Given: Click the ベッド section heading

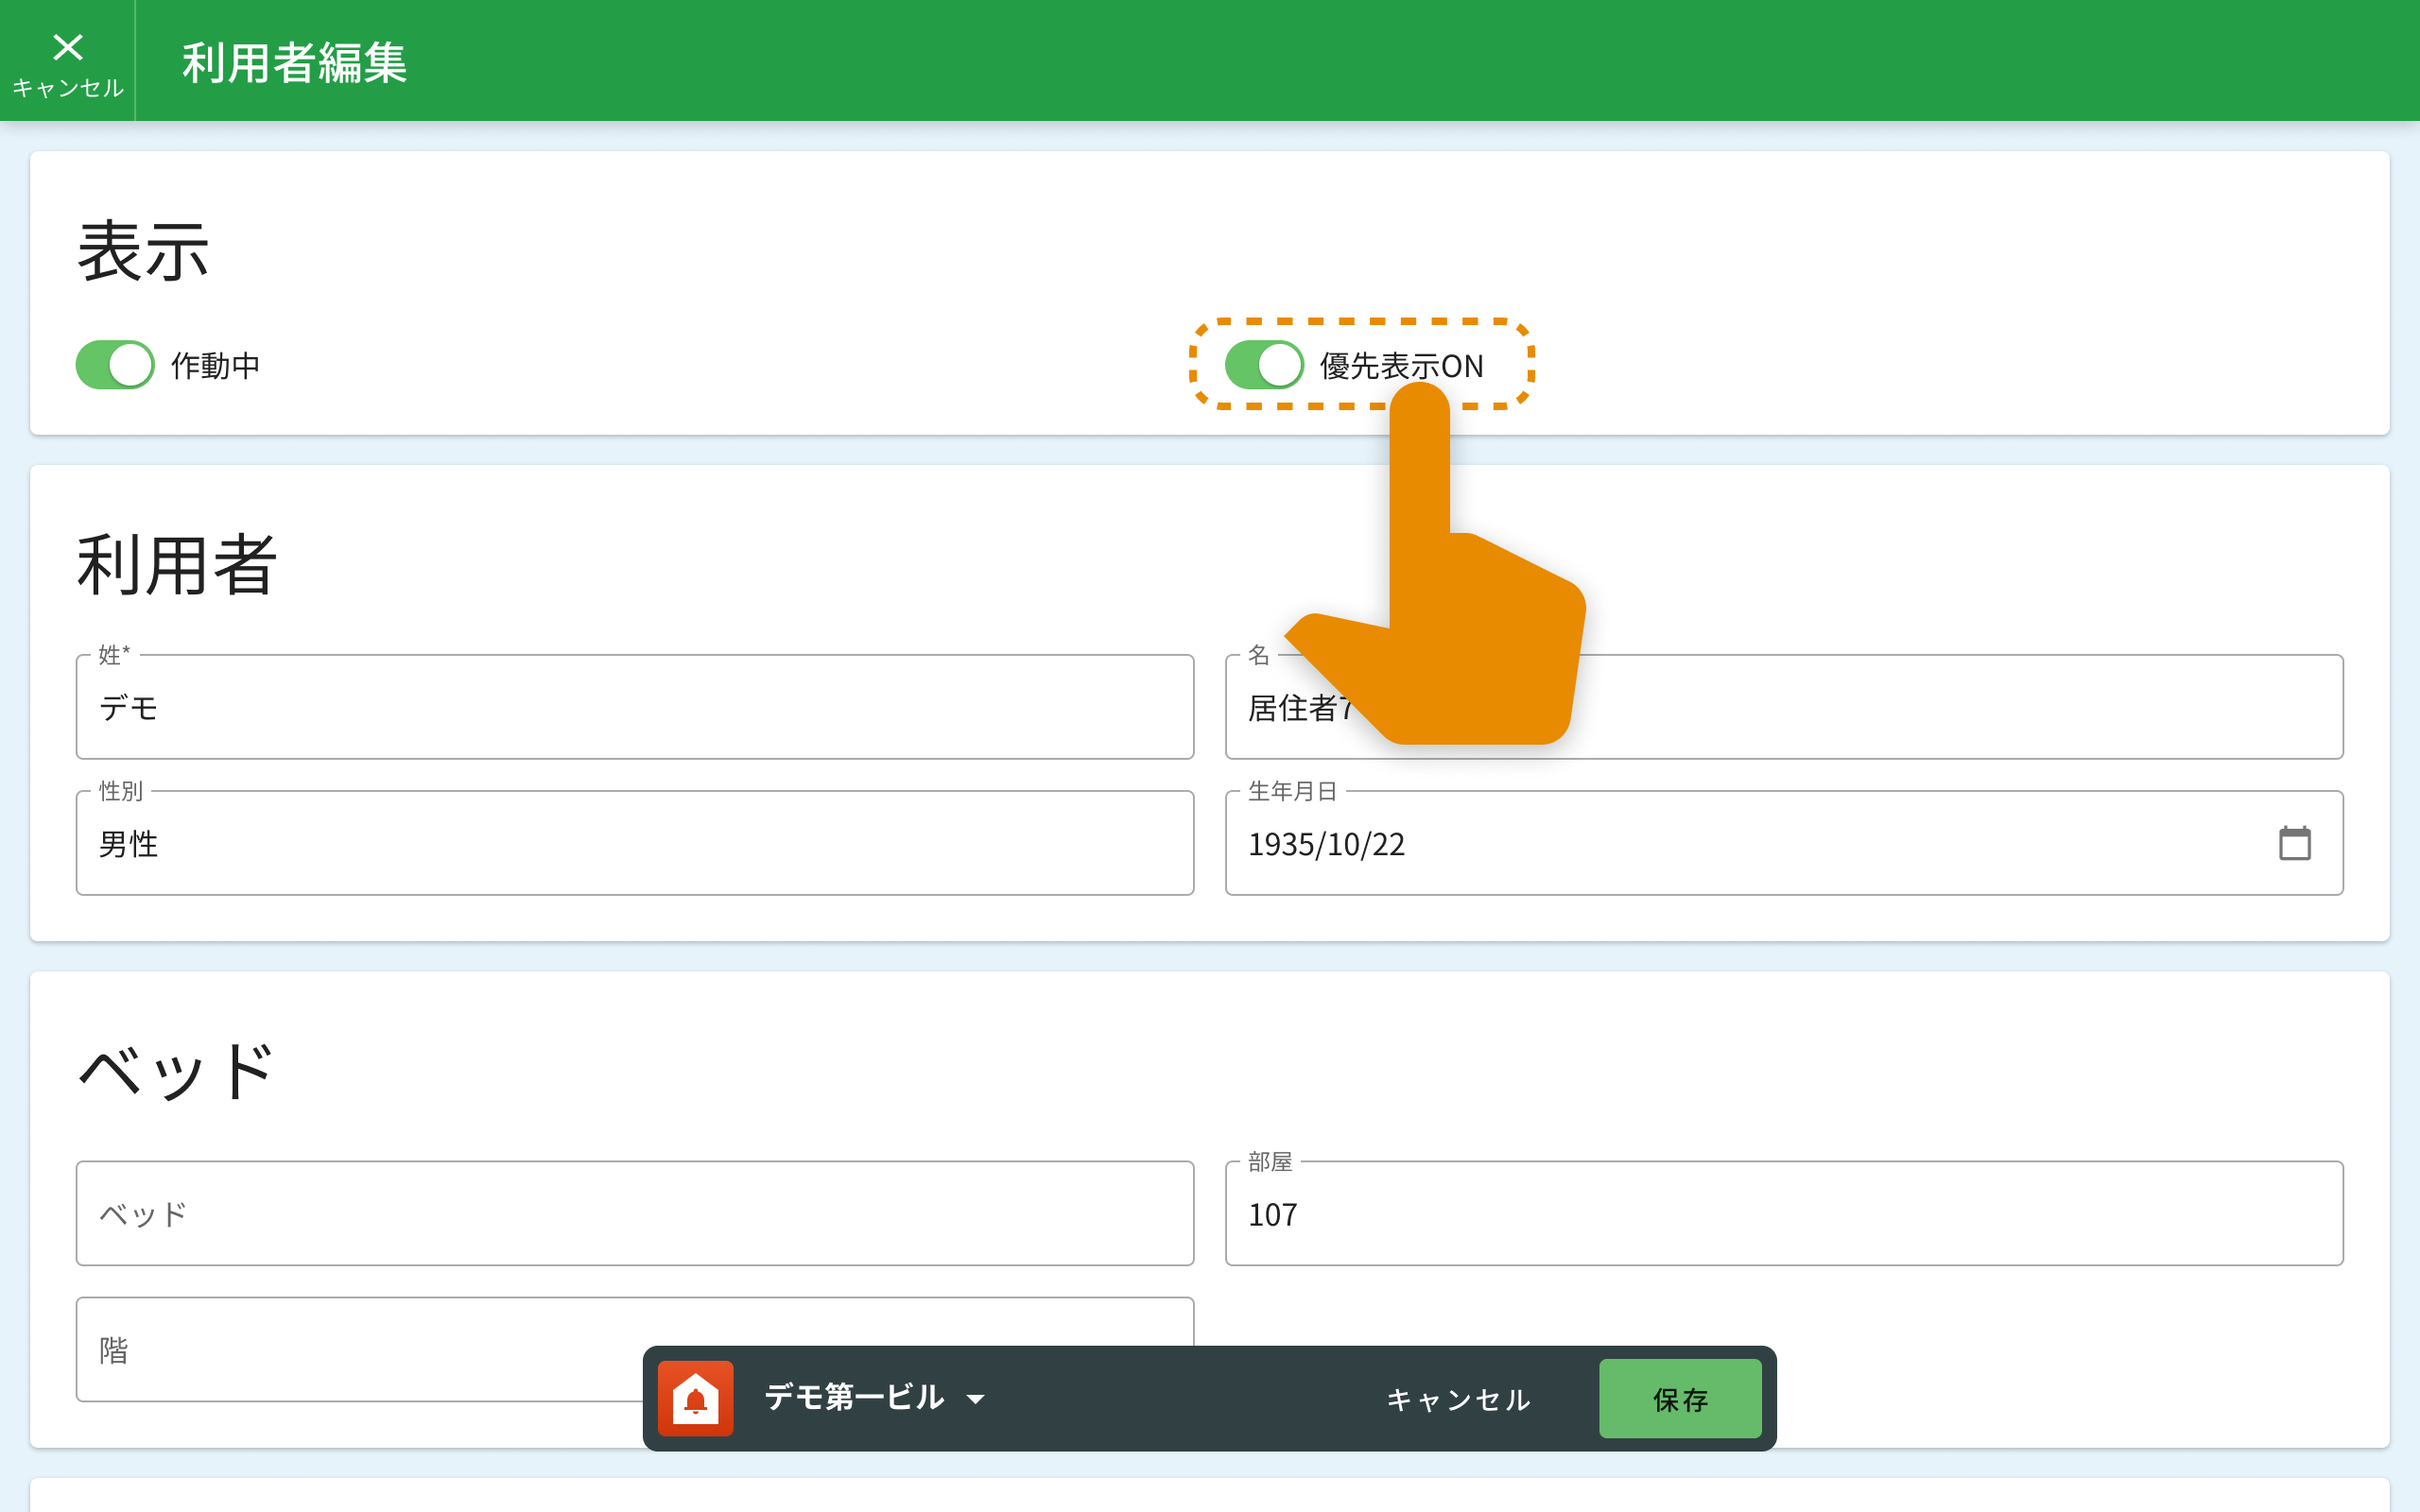Looking at the screenshot, I should [176, 1071].
